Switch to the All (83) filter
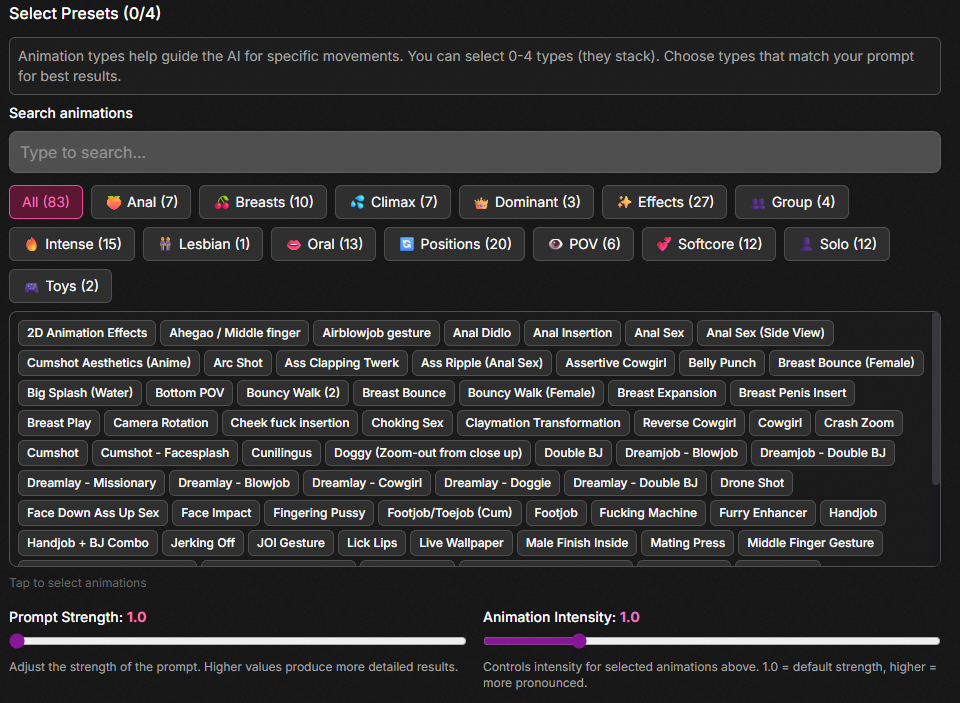 46,202
